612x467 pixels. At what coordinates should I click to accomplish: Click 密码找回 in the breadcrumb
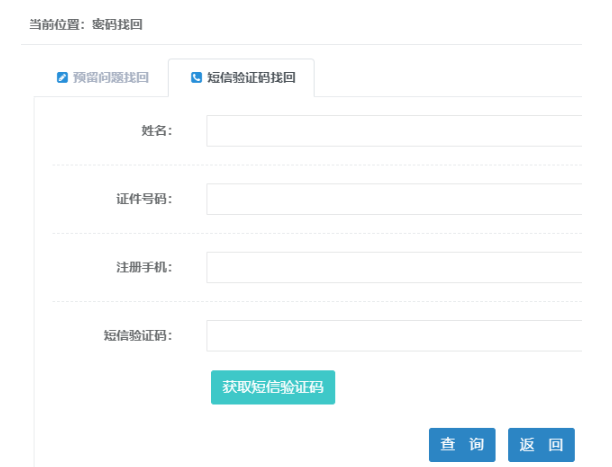point(117,24)
